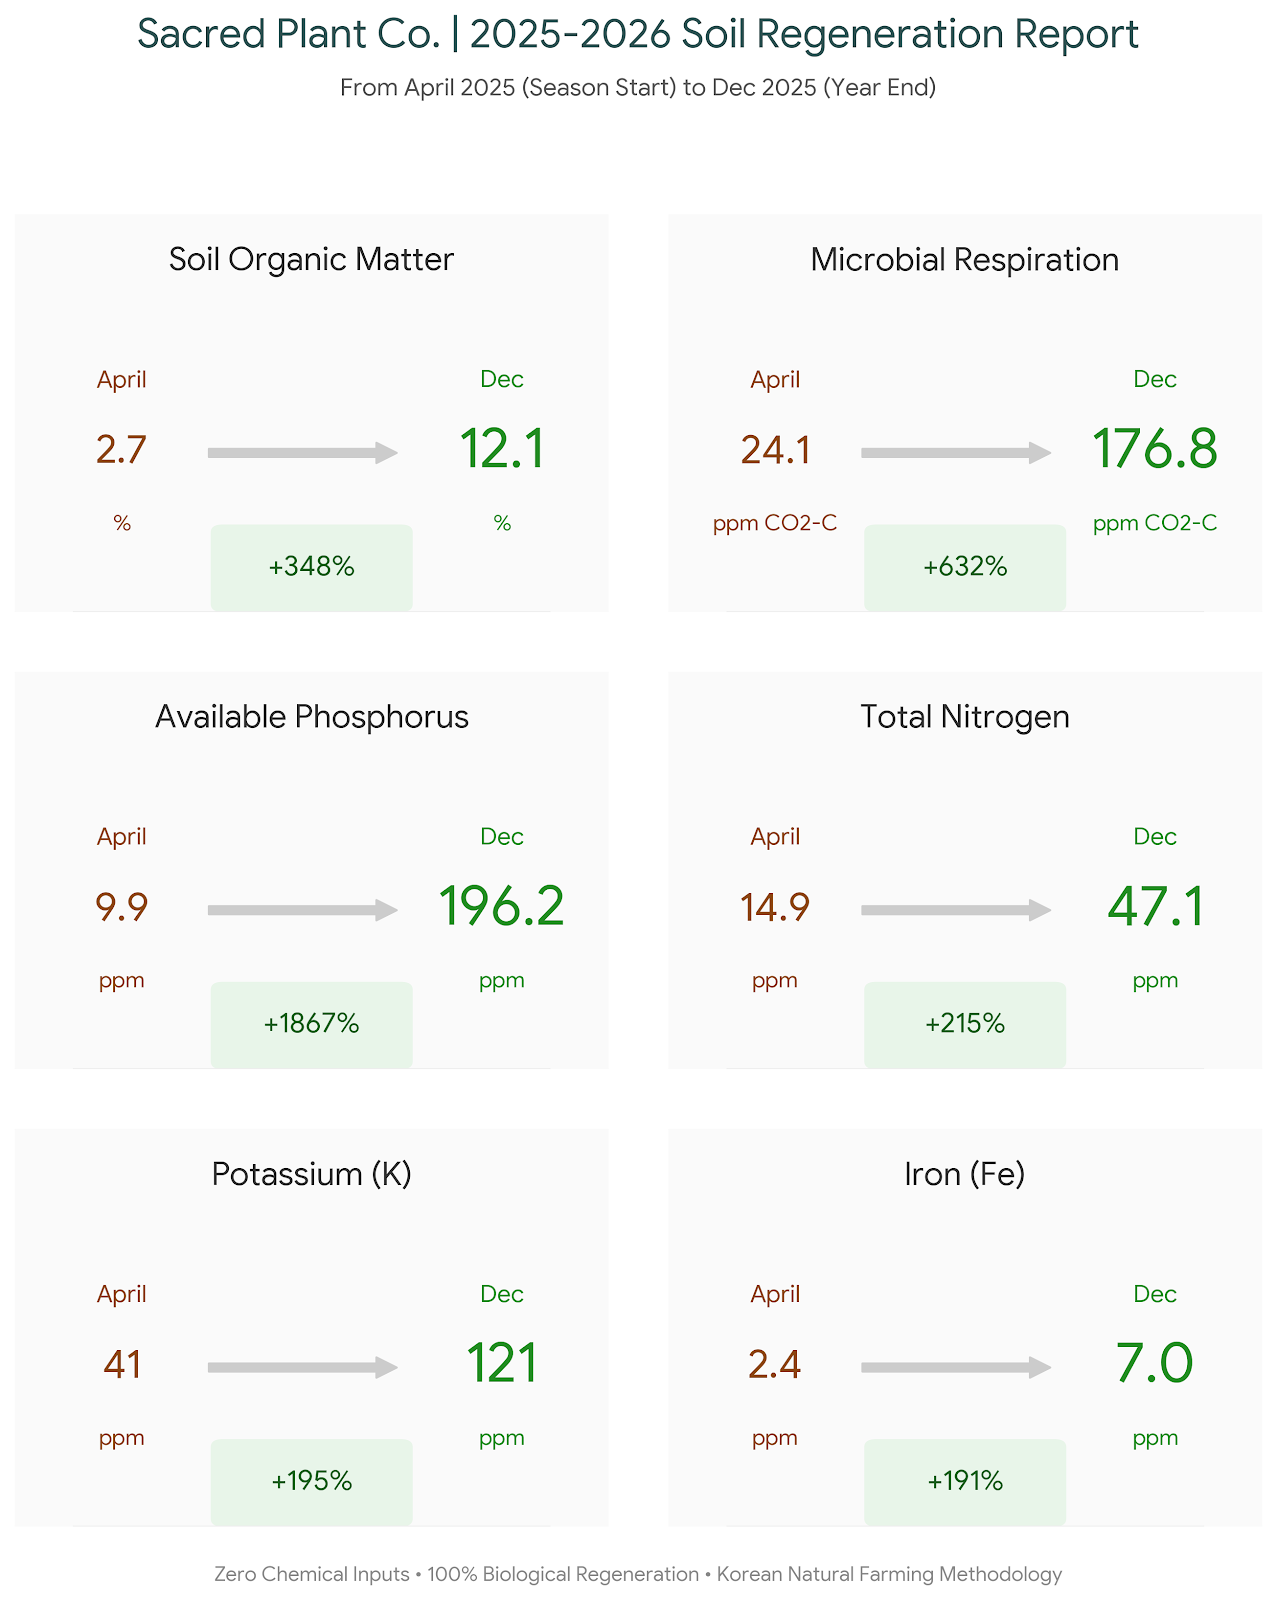Click the April to Dec 2025 subtitle
Image resolution: width=1277 pixels, height=1600 pixels.
(638, 88)
